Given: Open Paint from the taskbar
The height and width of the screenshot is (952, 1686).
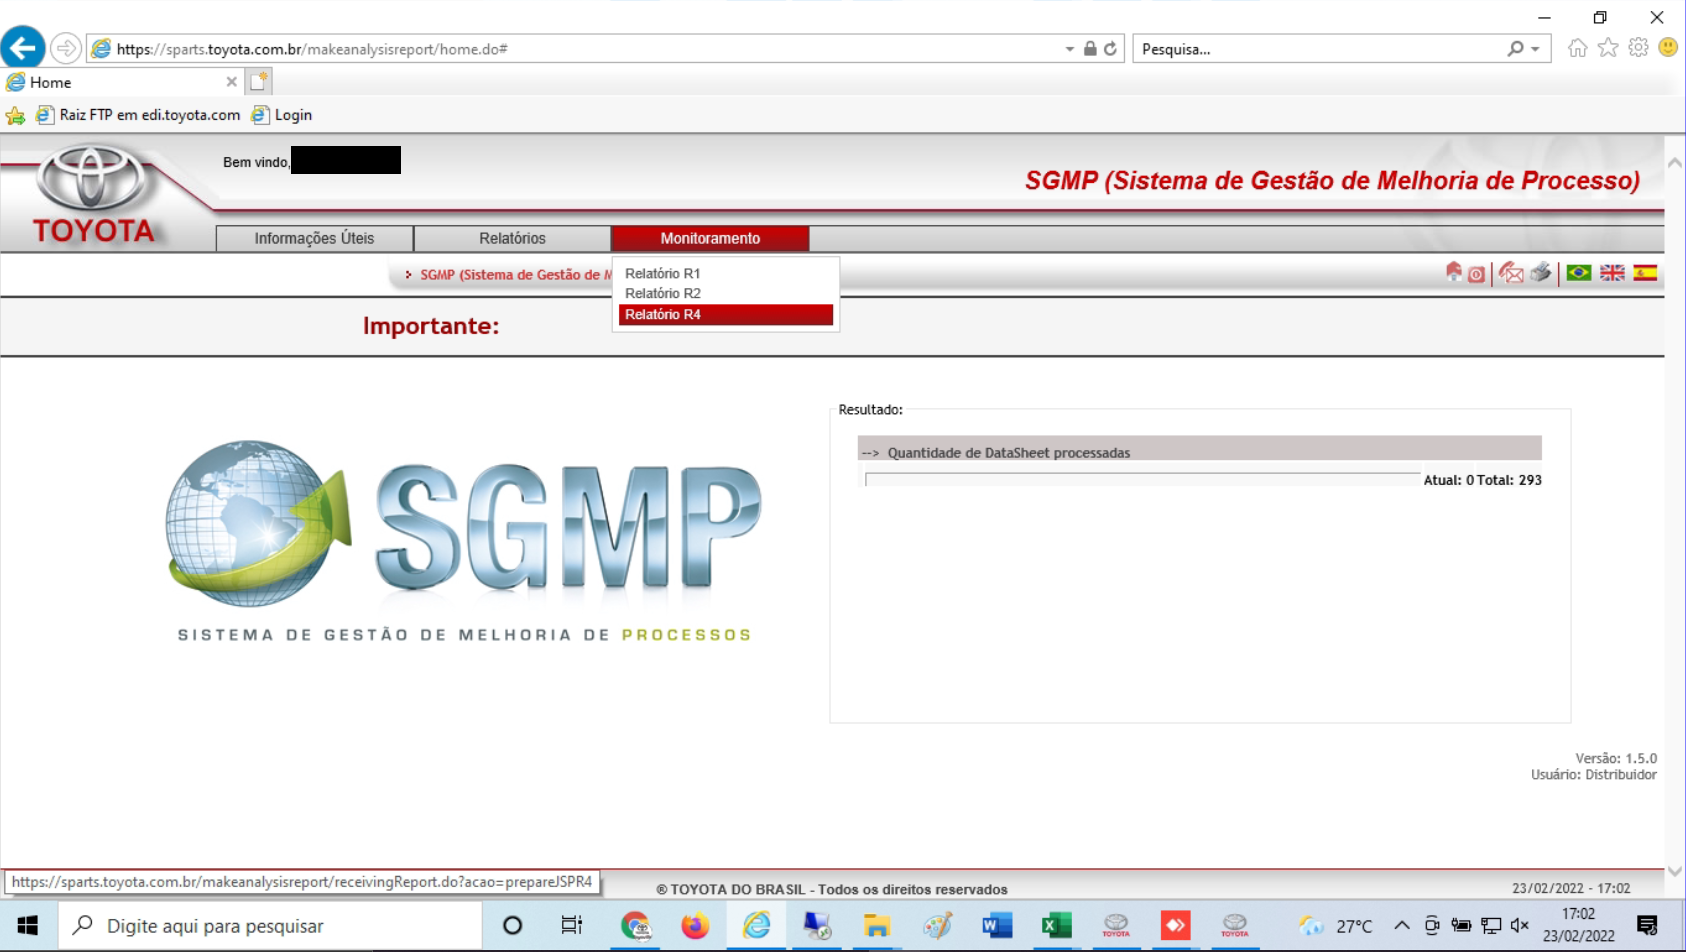Looking at the screenshot, I should (937, 926).
